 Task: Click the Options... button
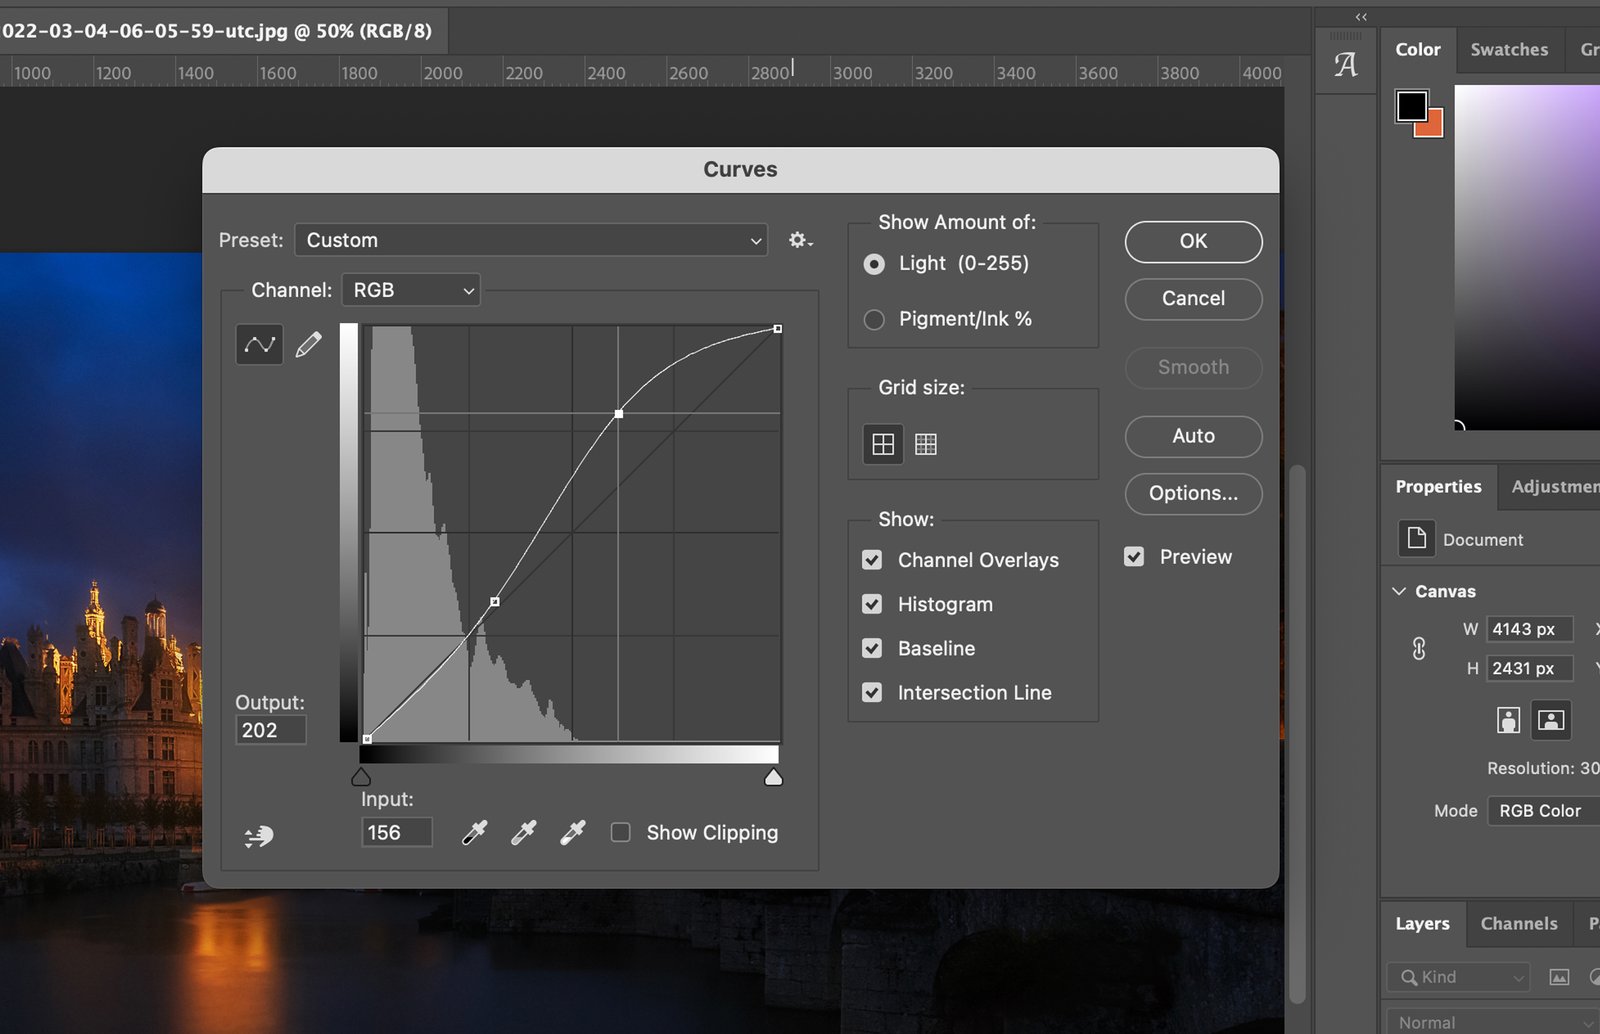coord(1193,493)
